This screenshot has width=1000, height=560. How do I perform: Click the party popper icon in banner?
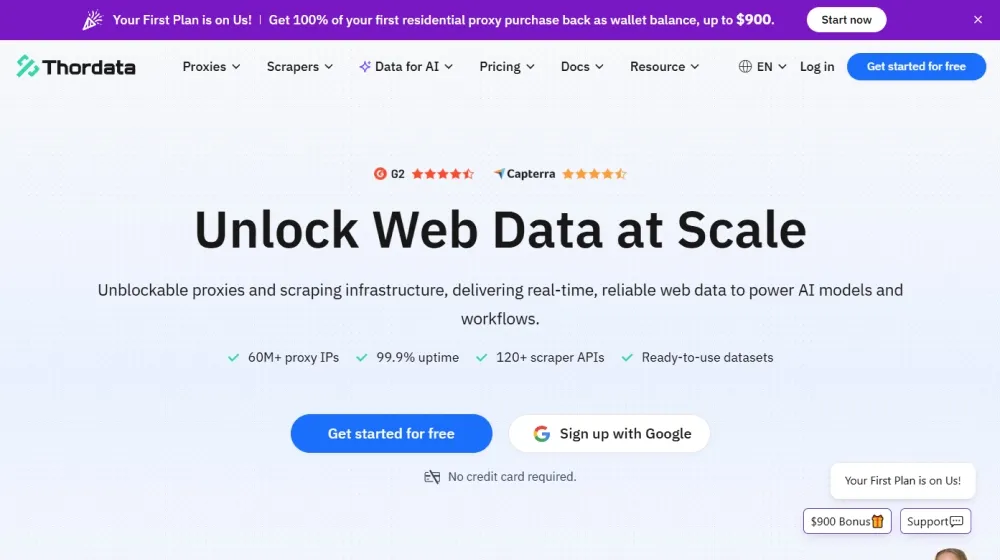point(92,20)
